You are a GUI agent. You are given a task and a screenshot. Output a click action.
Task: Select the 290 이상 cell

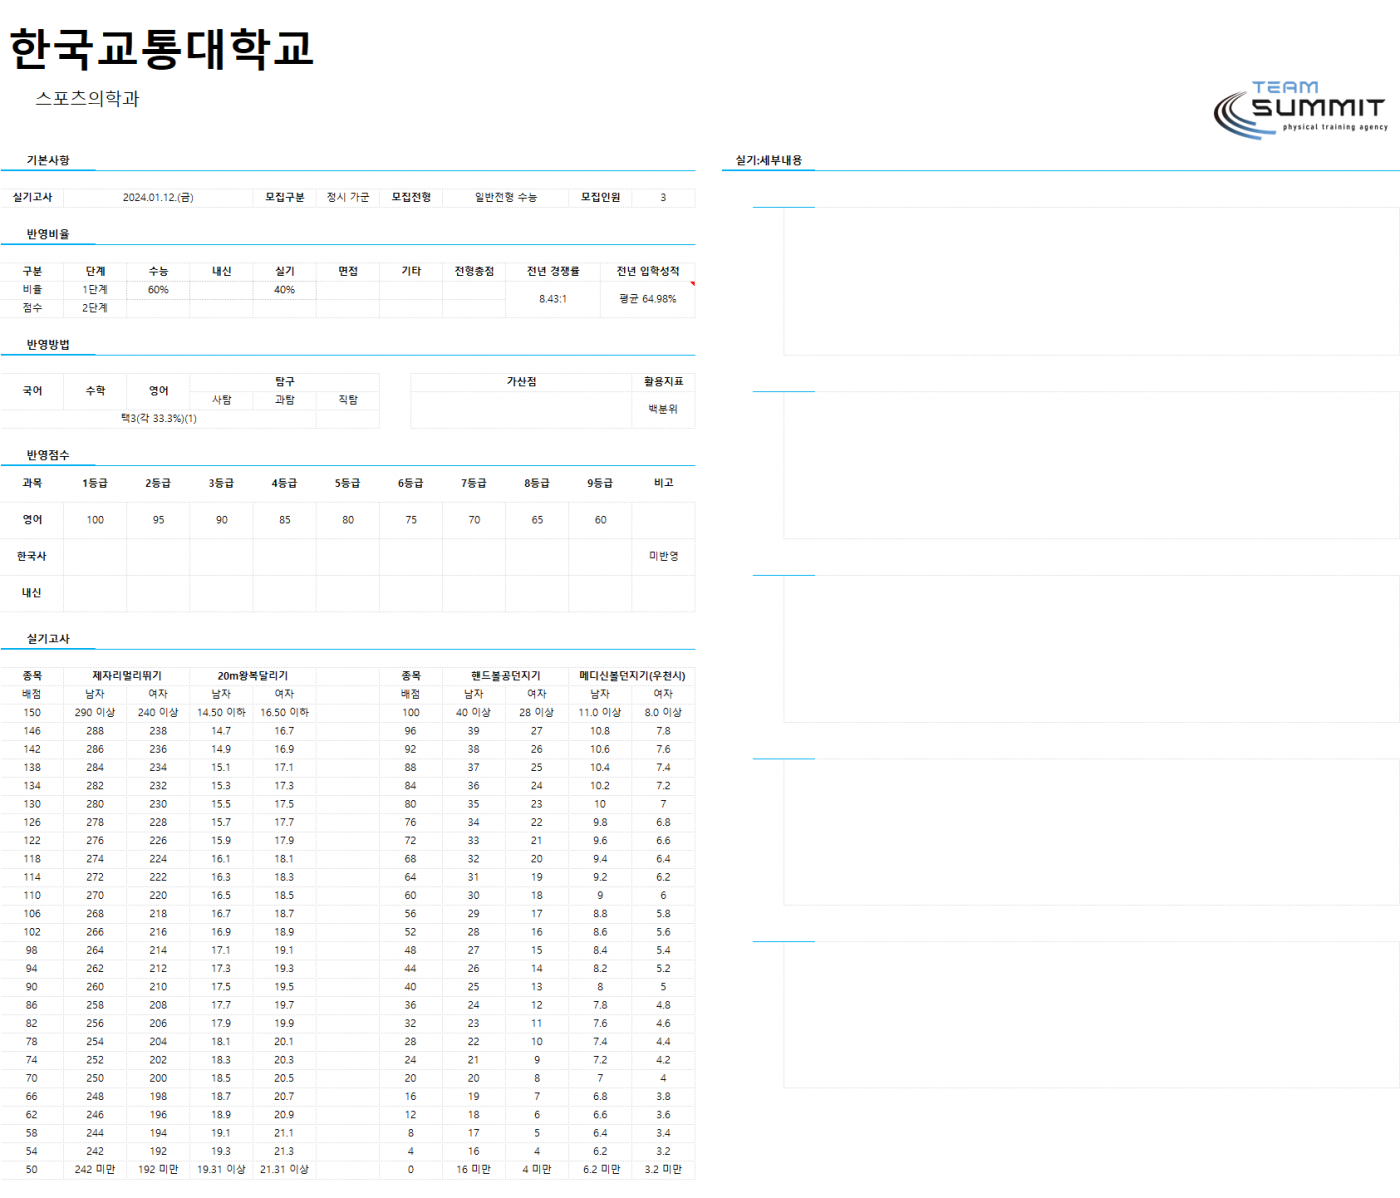(x=95, y=713)
